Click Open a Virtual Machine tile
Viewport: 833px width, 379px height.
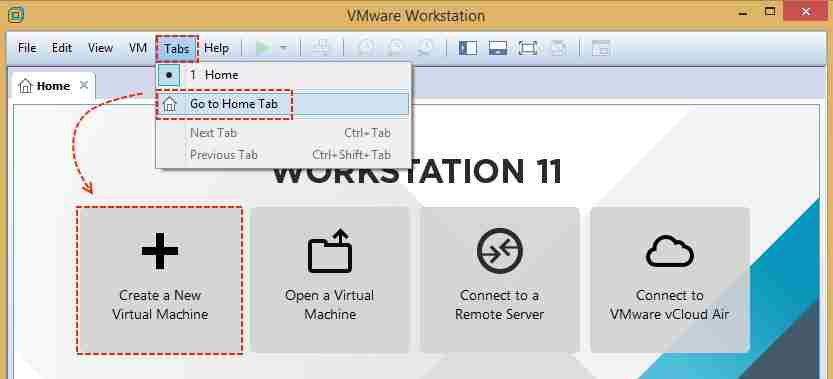point(330,280)
